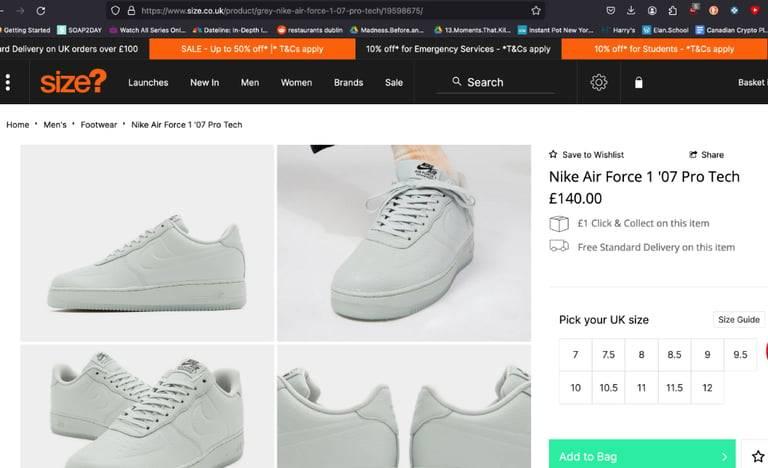Click the search magnifier icon
The image size is (768, 468).
click(456, 81)
